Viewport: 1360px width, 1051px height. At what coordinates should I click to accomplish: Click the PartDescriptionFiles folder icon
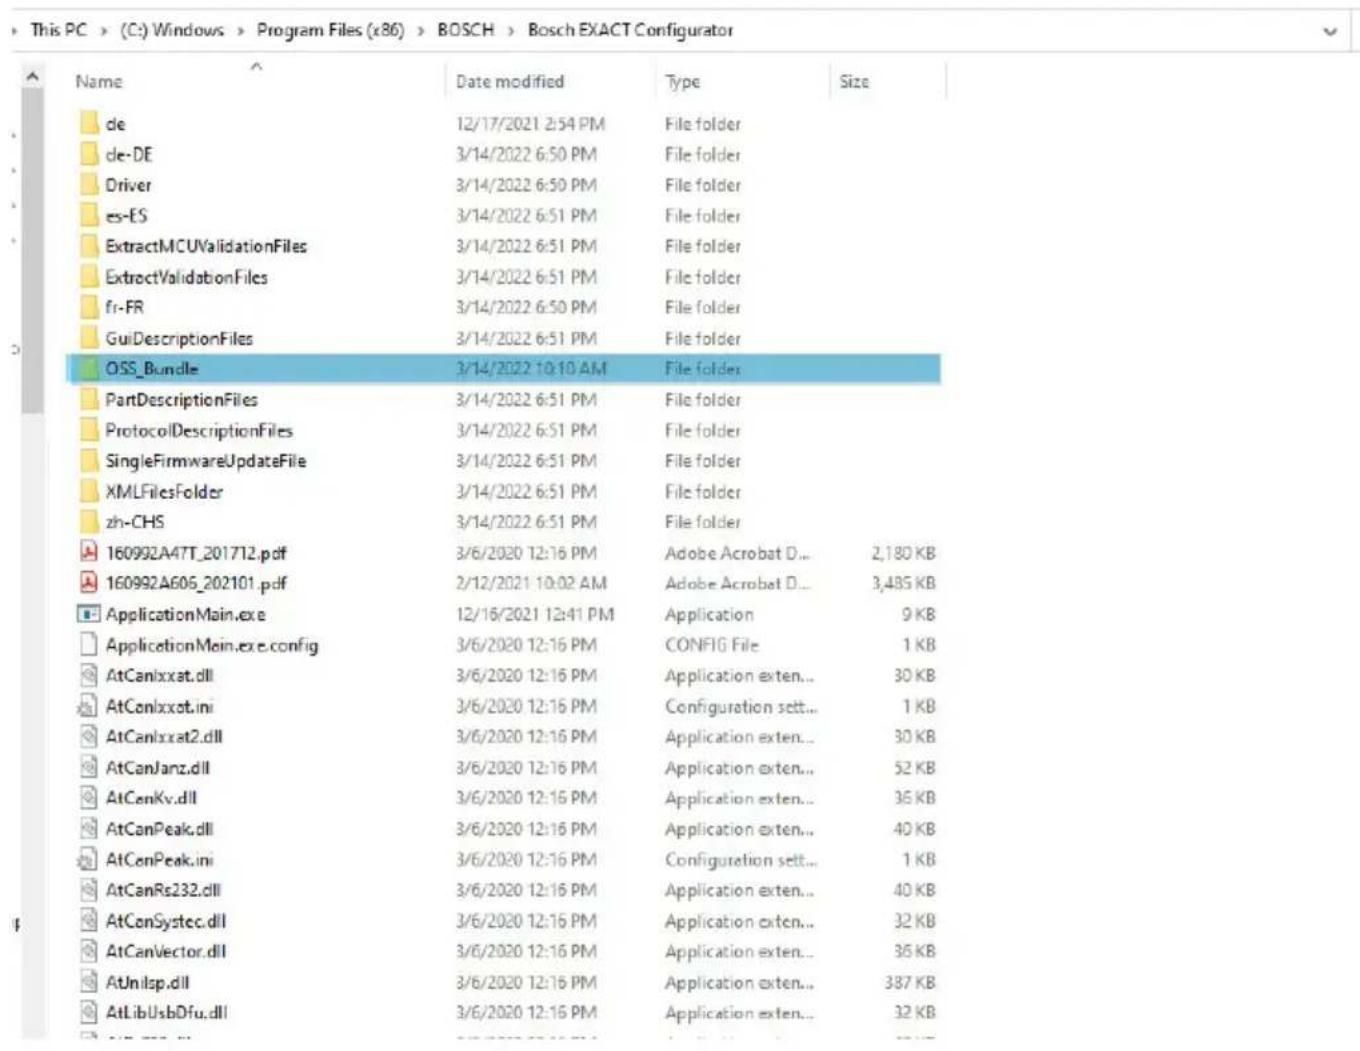coord(89,400)
